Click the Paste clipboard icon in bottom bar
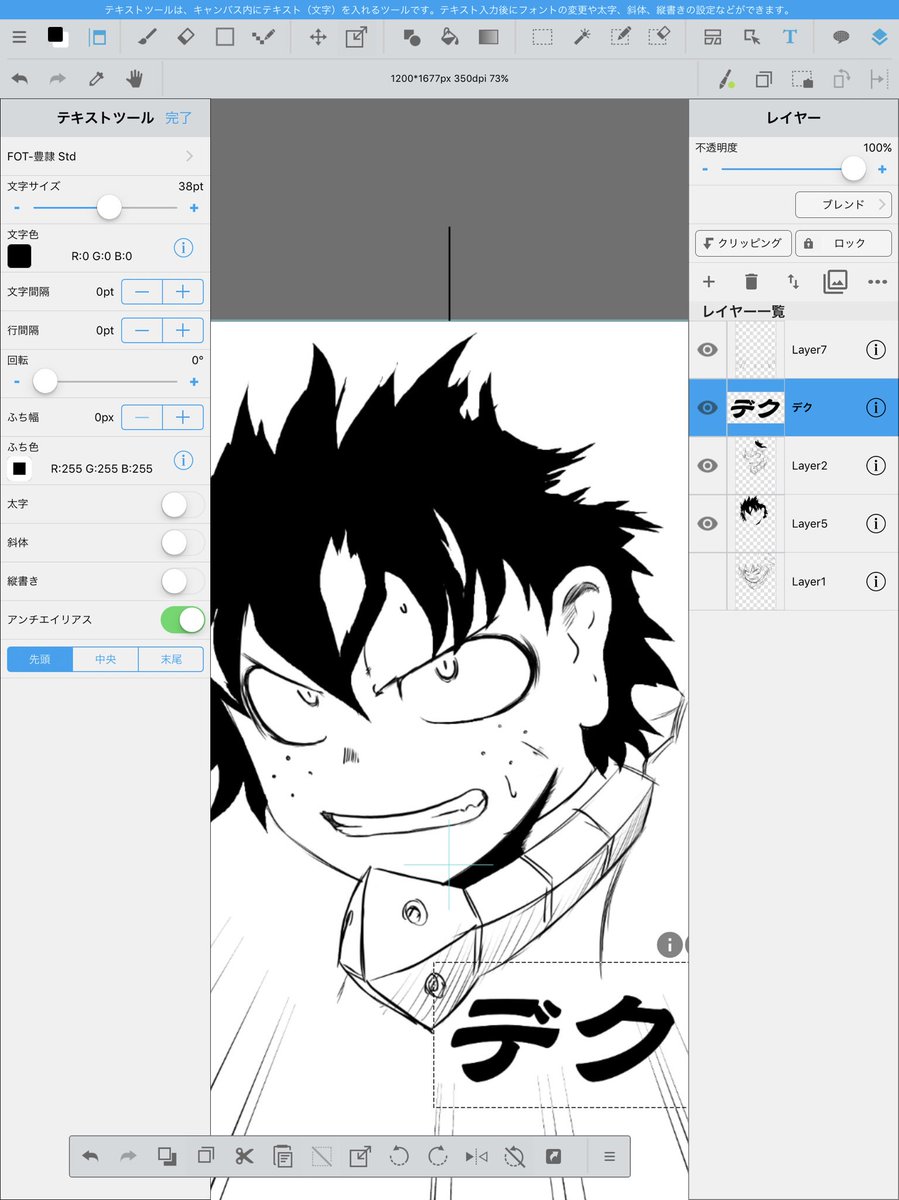The width and height of the screenshot is (899, 1200). 283,1157
